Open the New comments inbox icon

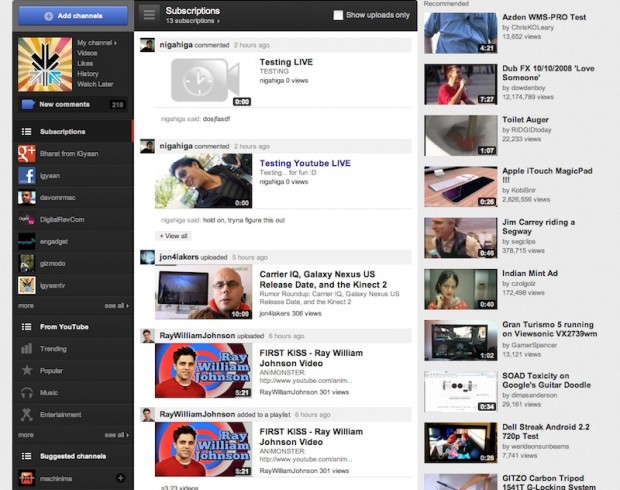coord(27,104)
